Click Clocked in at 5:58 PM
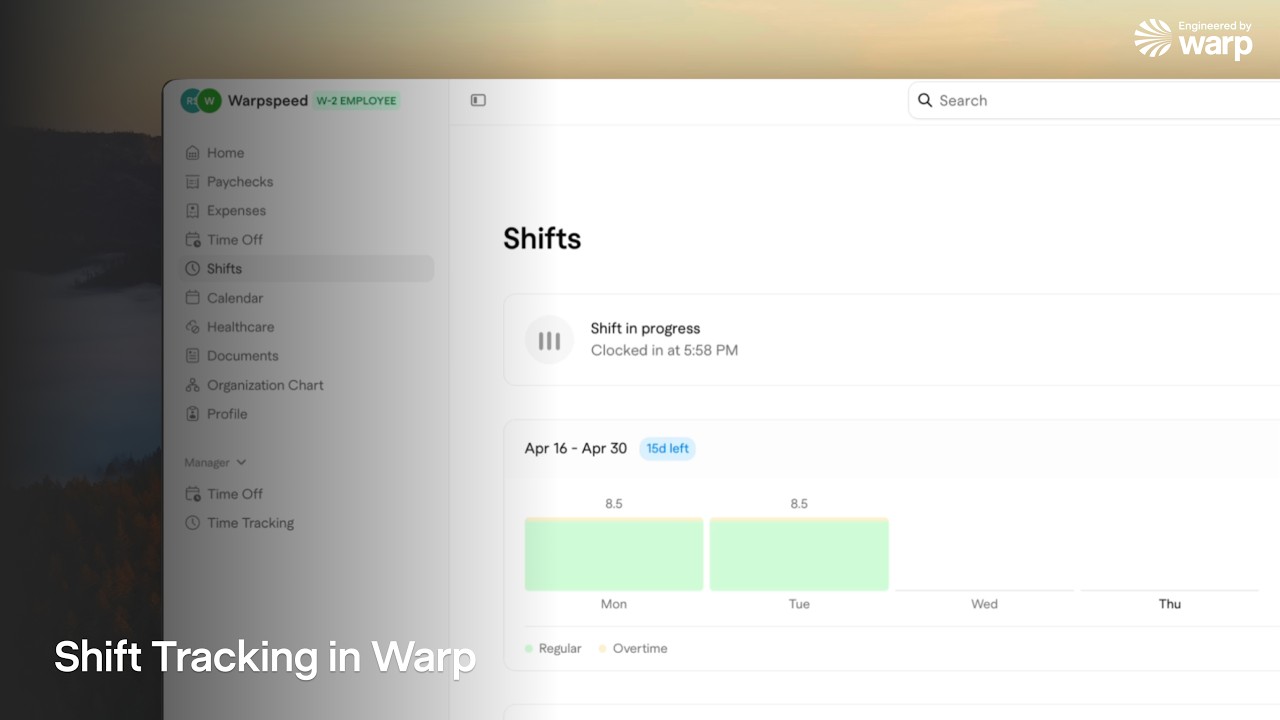 point(664,350)
